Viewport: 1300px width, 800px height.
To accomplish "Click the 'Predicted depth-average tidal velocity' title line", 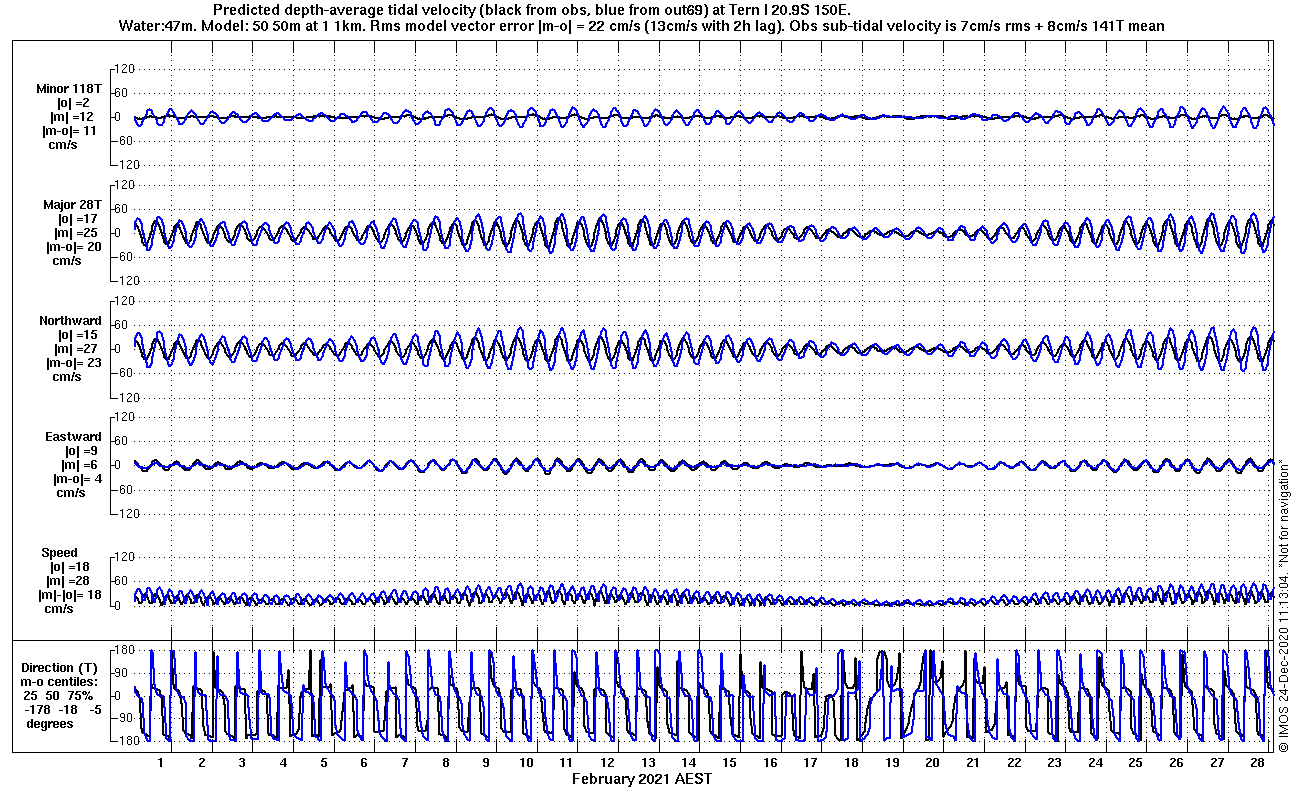I will tap(532, 9).
